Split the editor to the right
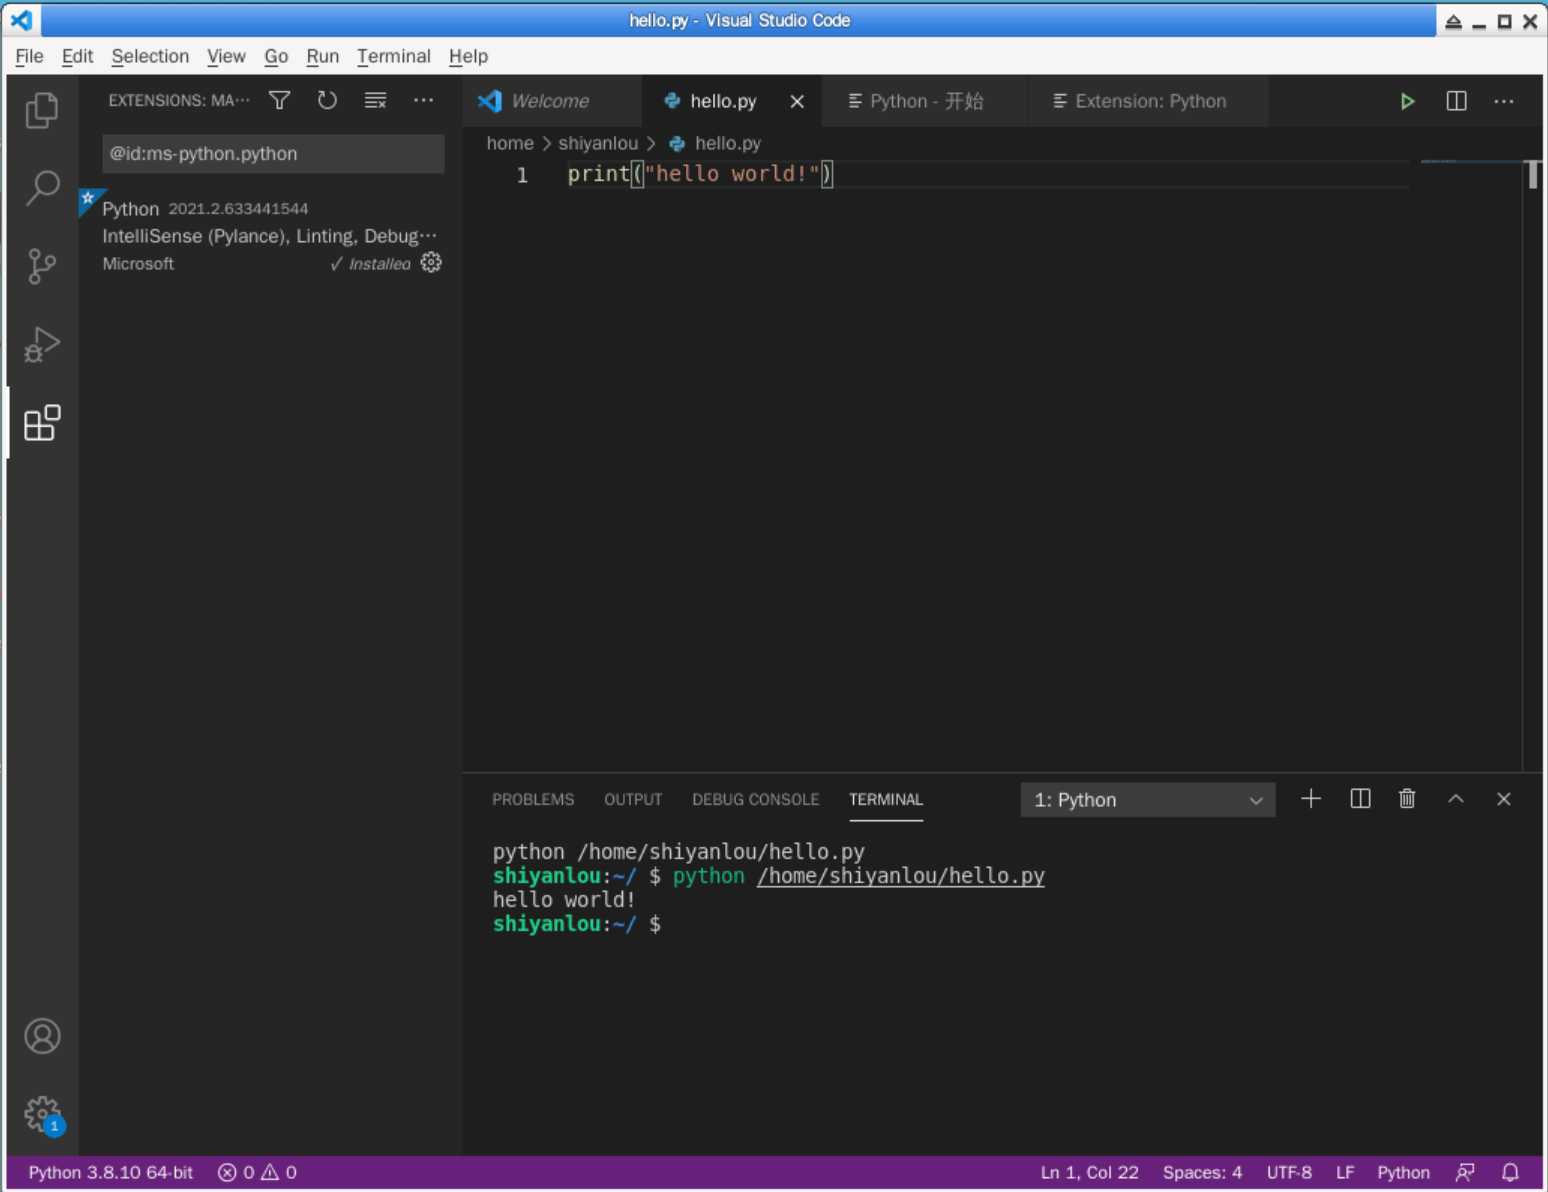The height and width of the screenshot is (1192, 1548). click(1456, 101)
